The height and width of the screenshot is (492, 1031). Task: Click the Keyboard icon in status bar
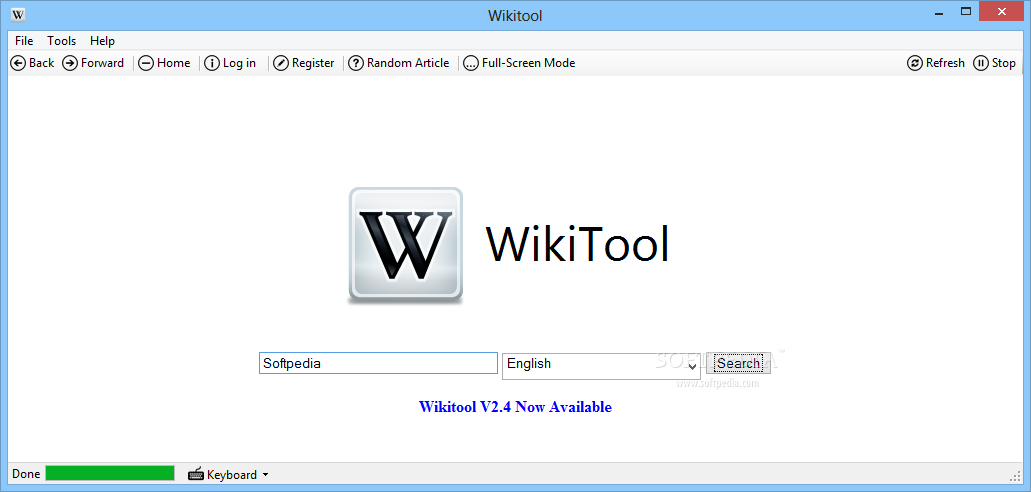point(196,474)
